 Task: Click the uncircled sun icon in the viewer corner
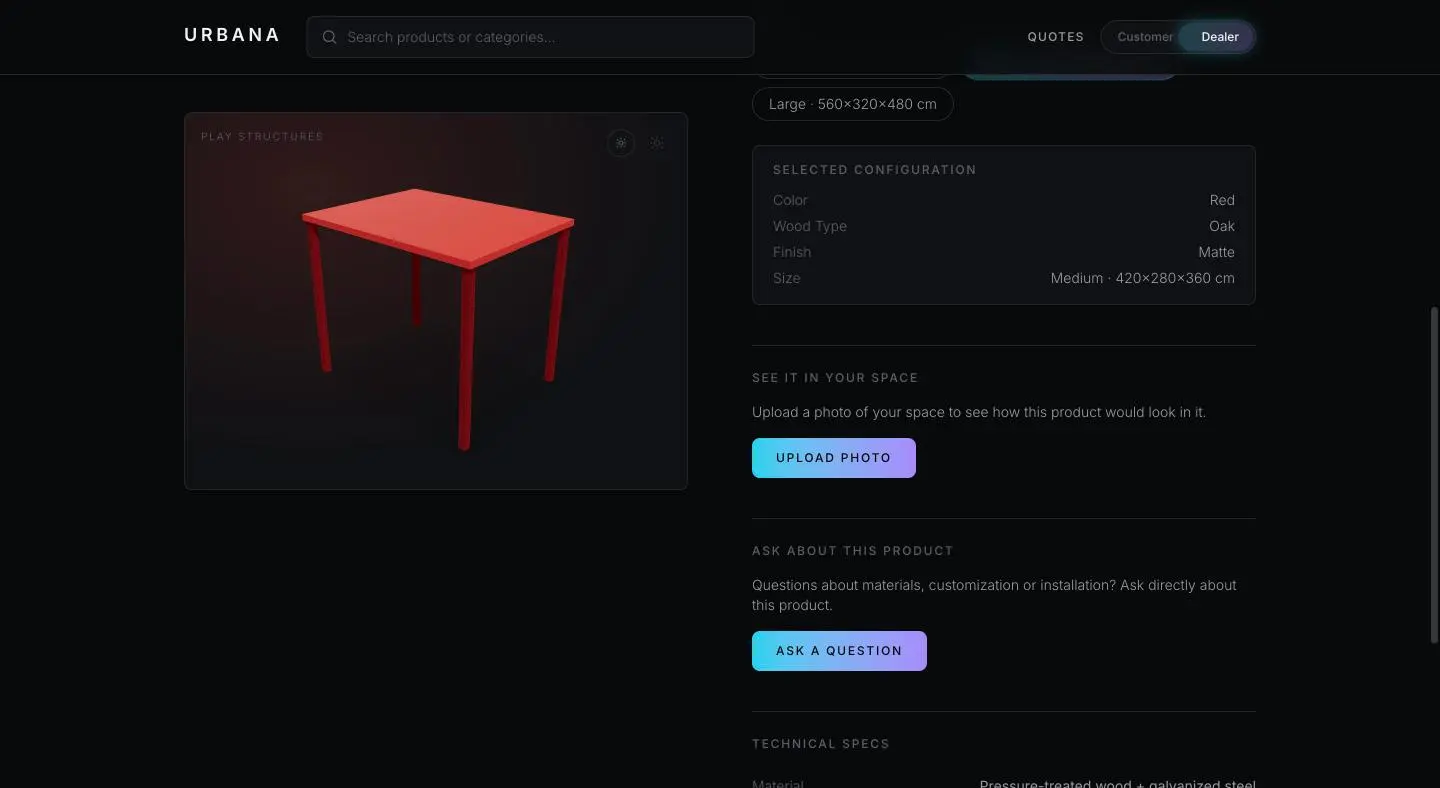(x=657, y=143)
